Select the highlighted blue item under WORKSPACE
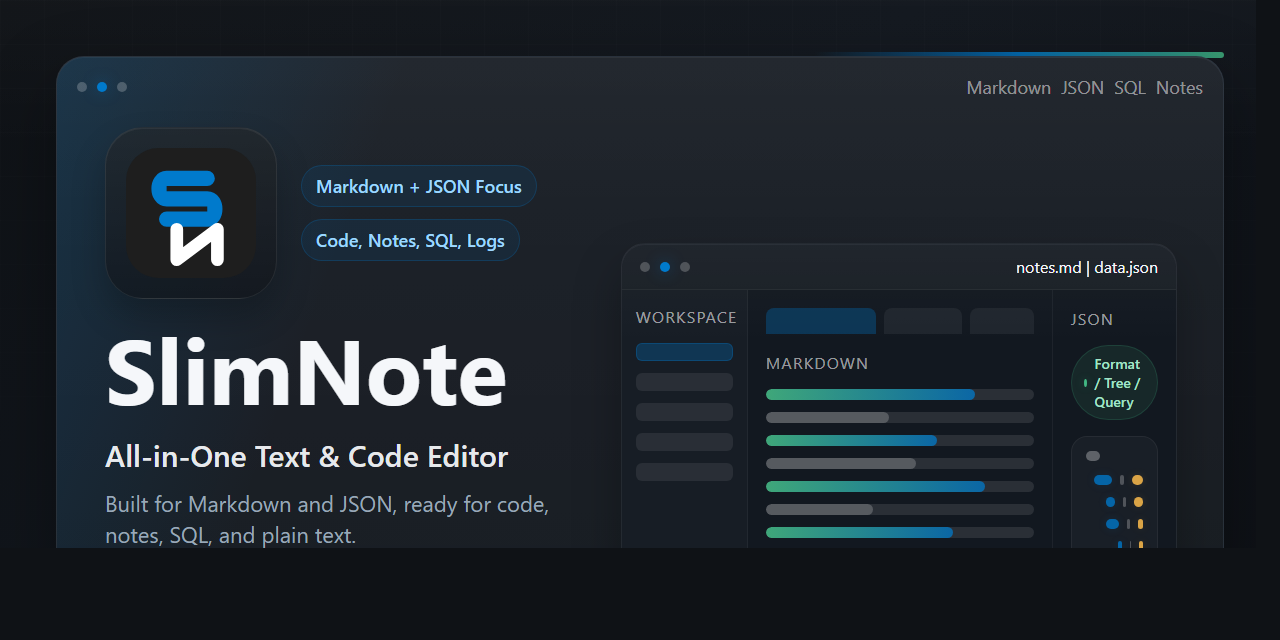Viewport: 1280px width, 640px height. coord(684,352)
